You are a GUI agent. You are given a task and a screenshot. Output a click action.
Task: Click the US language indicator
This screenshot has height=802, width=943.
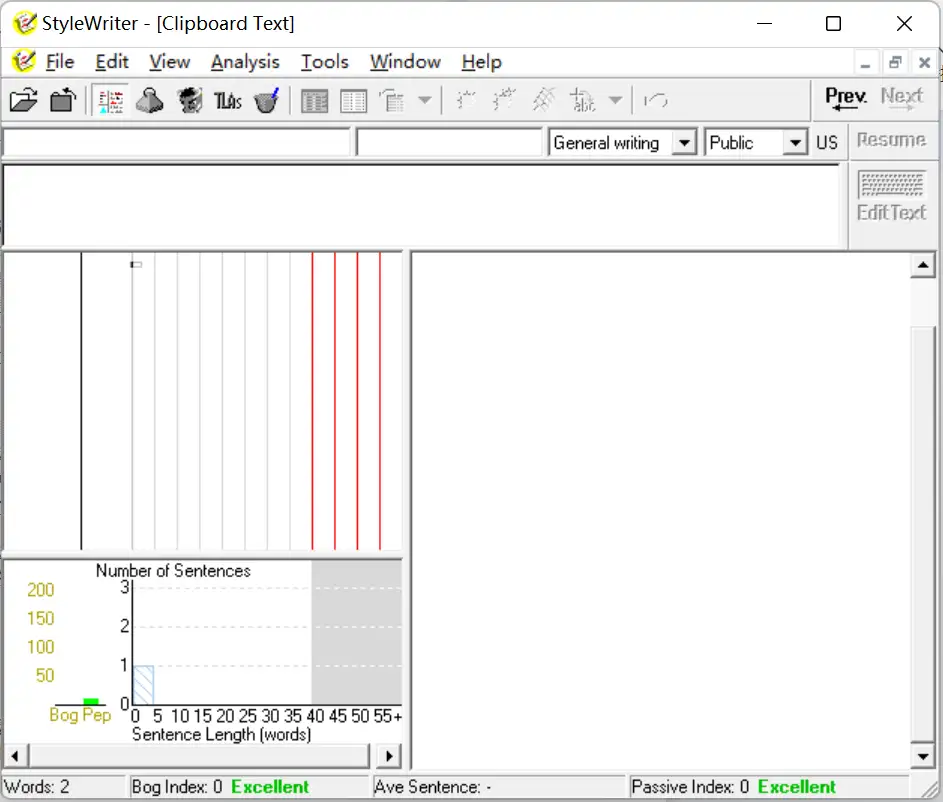pyautogui.click(x=827, y=143)
